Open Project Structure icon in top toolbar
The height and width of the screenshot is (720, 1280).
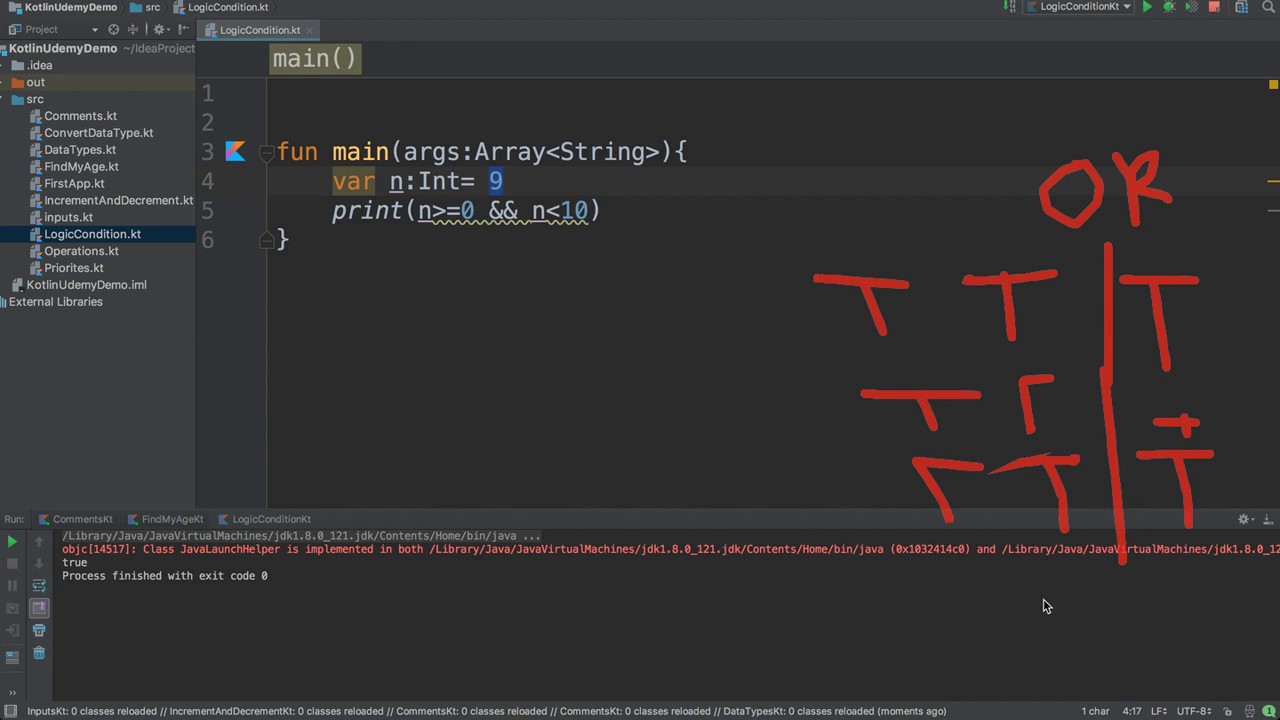(1242, 7)
